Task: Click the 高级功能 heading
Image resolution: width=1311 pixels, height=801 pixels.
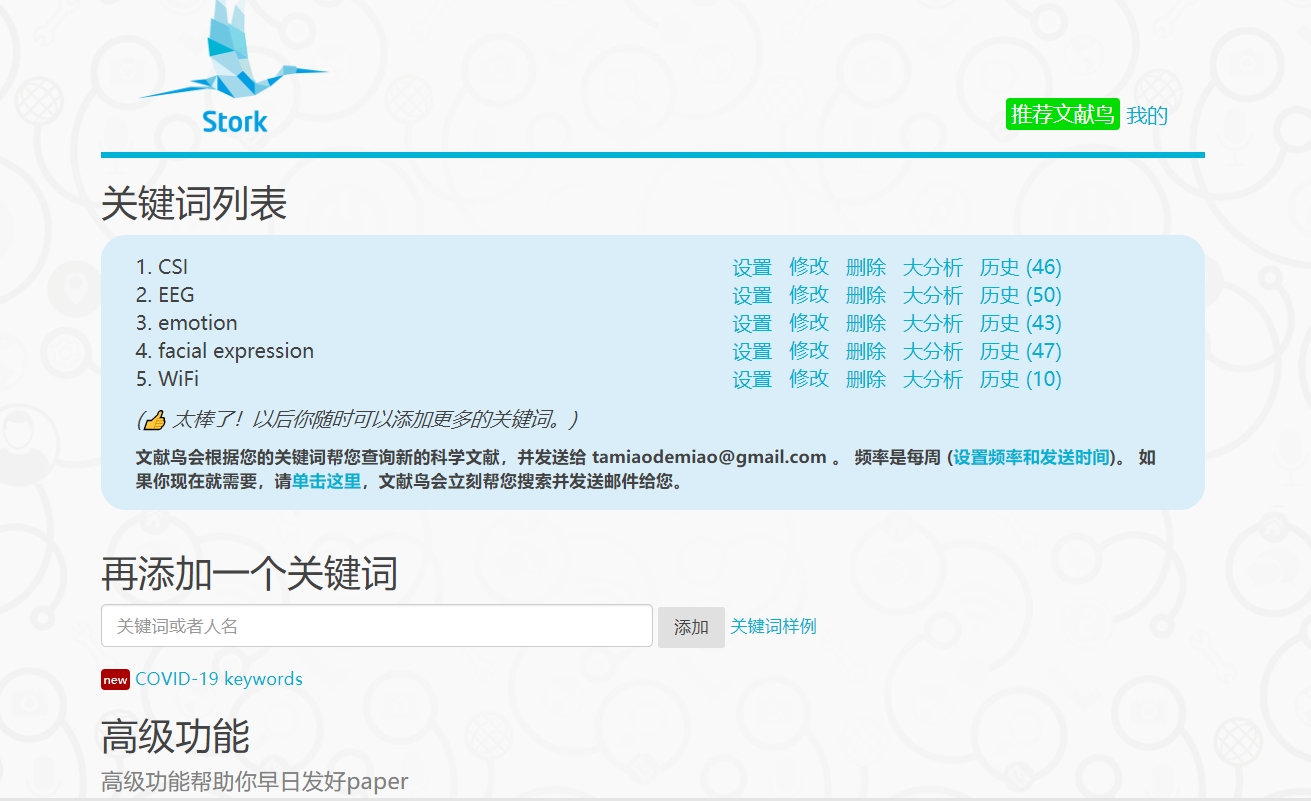Action: point(175,737)
